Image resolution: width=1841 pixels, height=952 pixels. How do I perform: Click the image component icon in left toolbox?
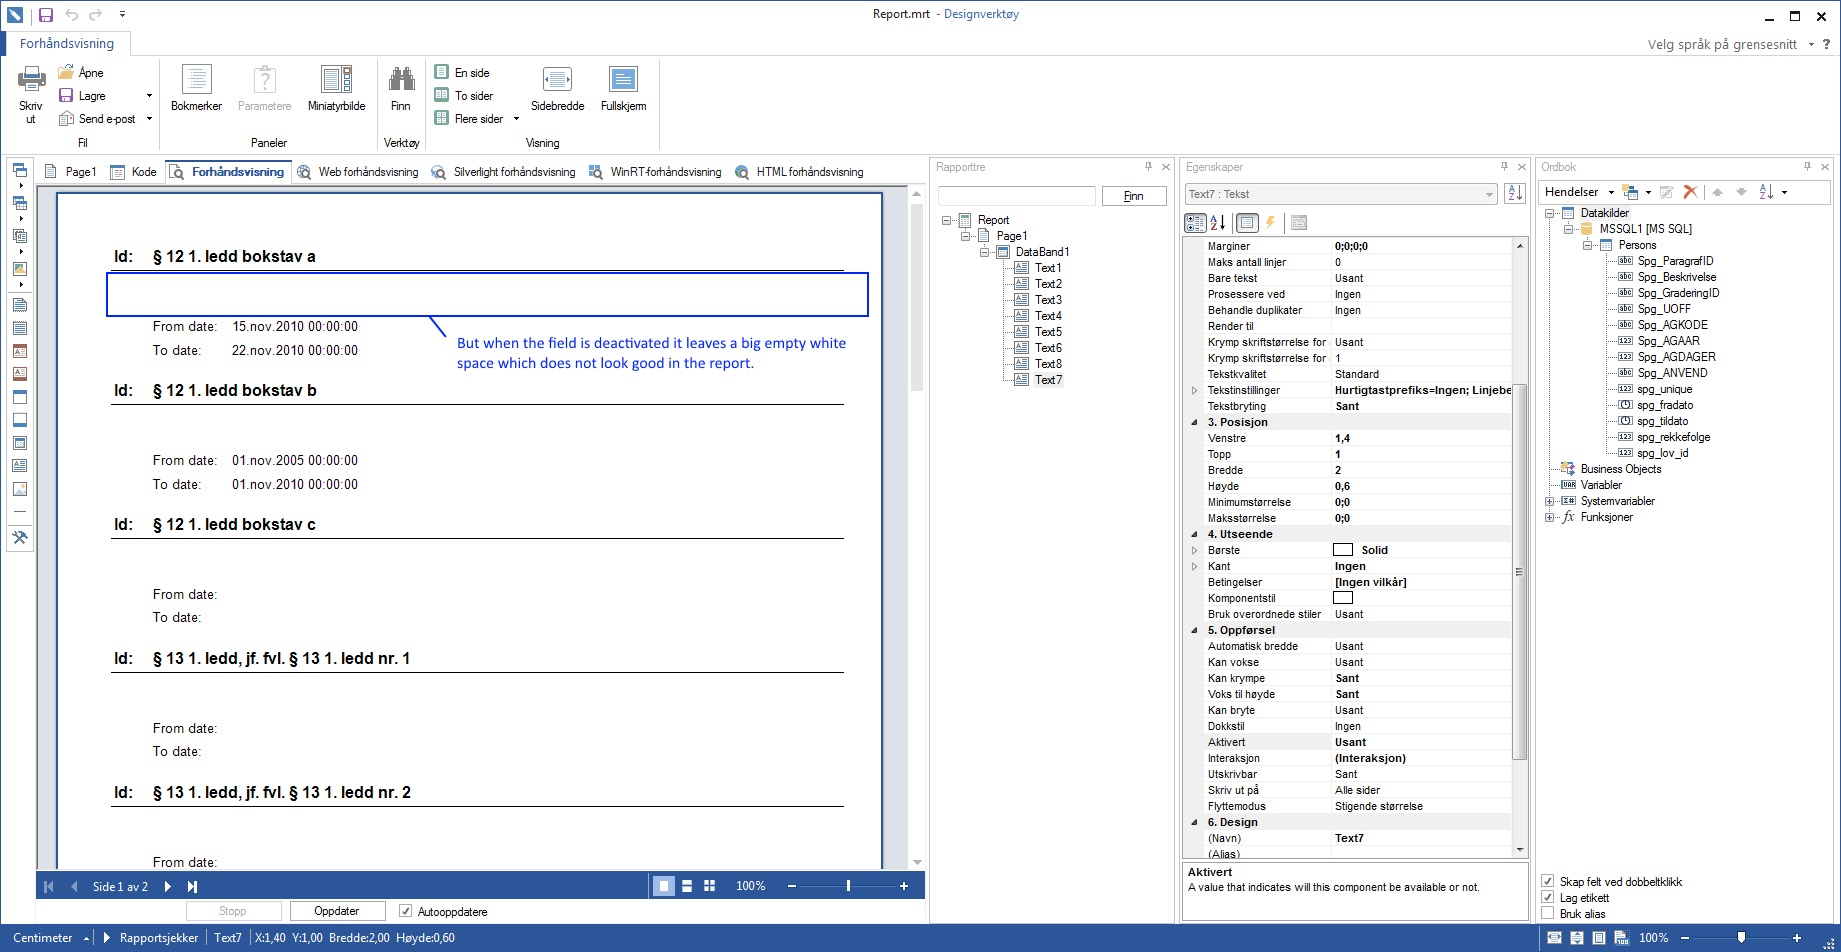click(19, 489)
